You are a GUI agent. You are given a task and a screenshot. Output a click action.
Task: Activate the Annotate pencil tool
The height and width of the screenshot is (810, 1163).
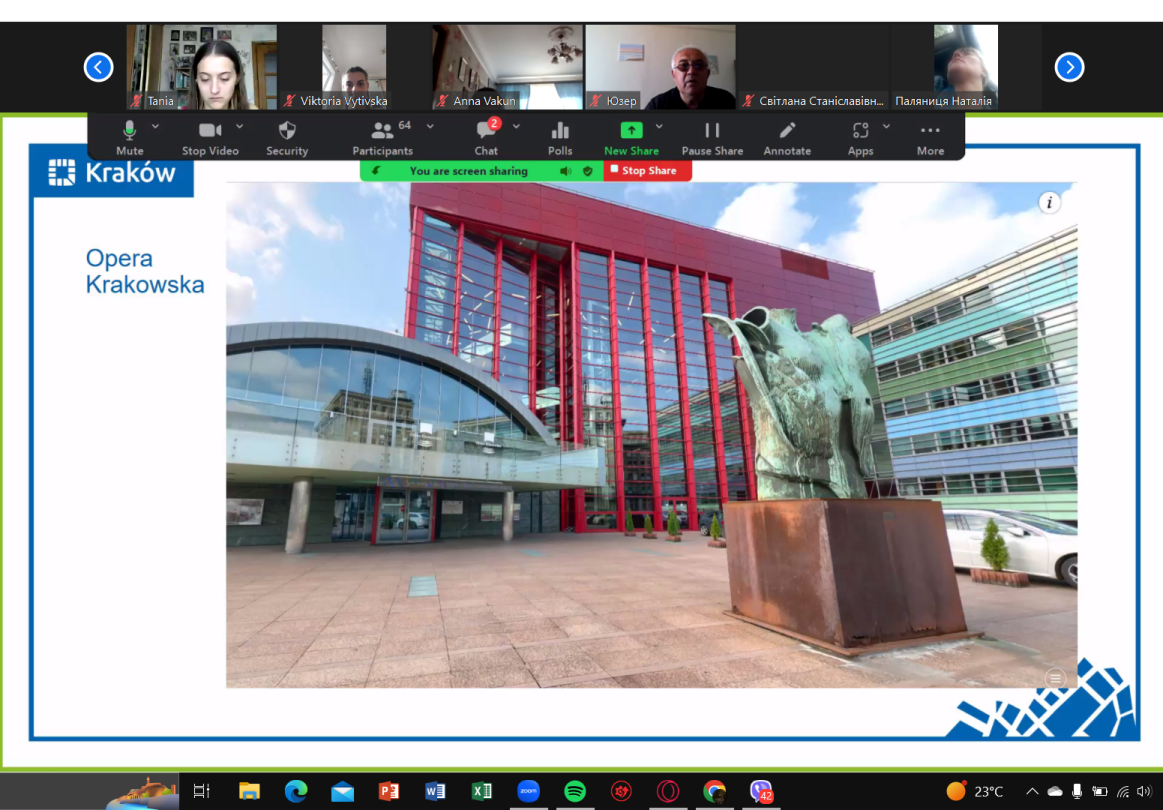[787, 138]
